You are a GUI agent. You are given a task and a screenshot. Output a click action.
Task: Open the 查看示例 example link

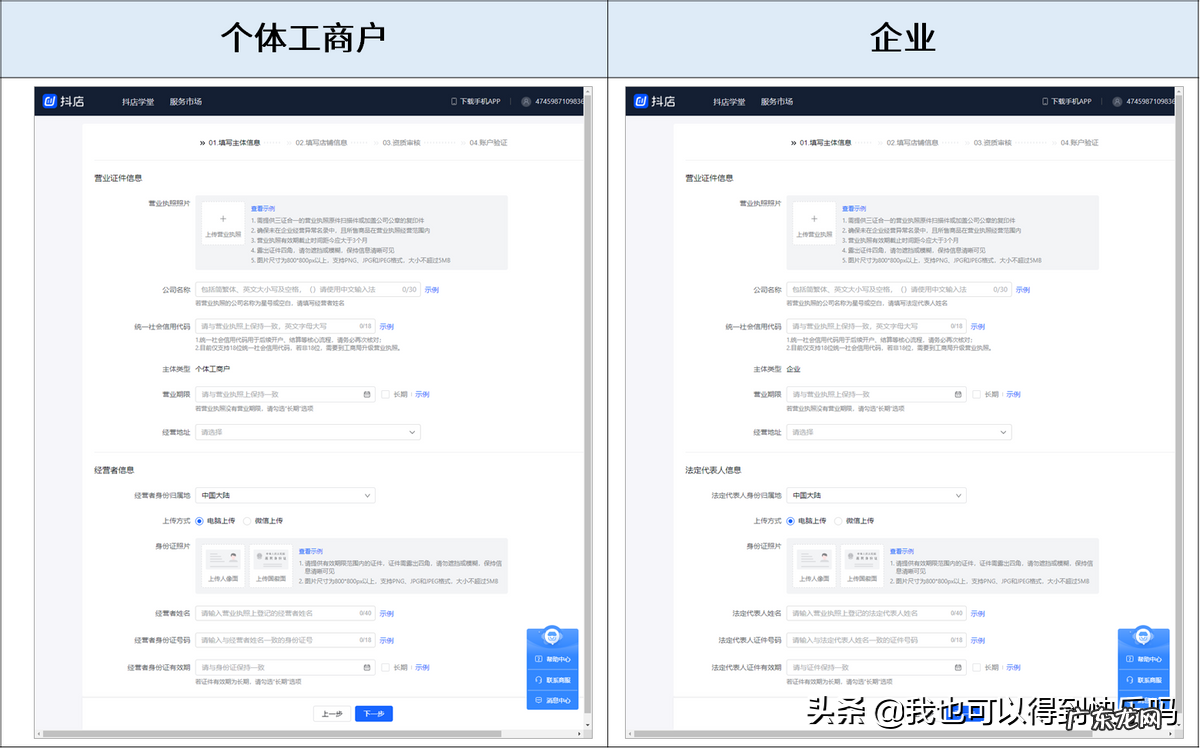pyautogui.click(x=264, y=208)
